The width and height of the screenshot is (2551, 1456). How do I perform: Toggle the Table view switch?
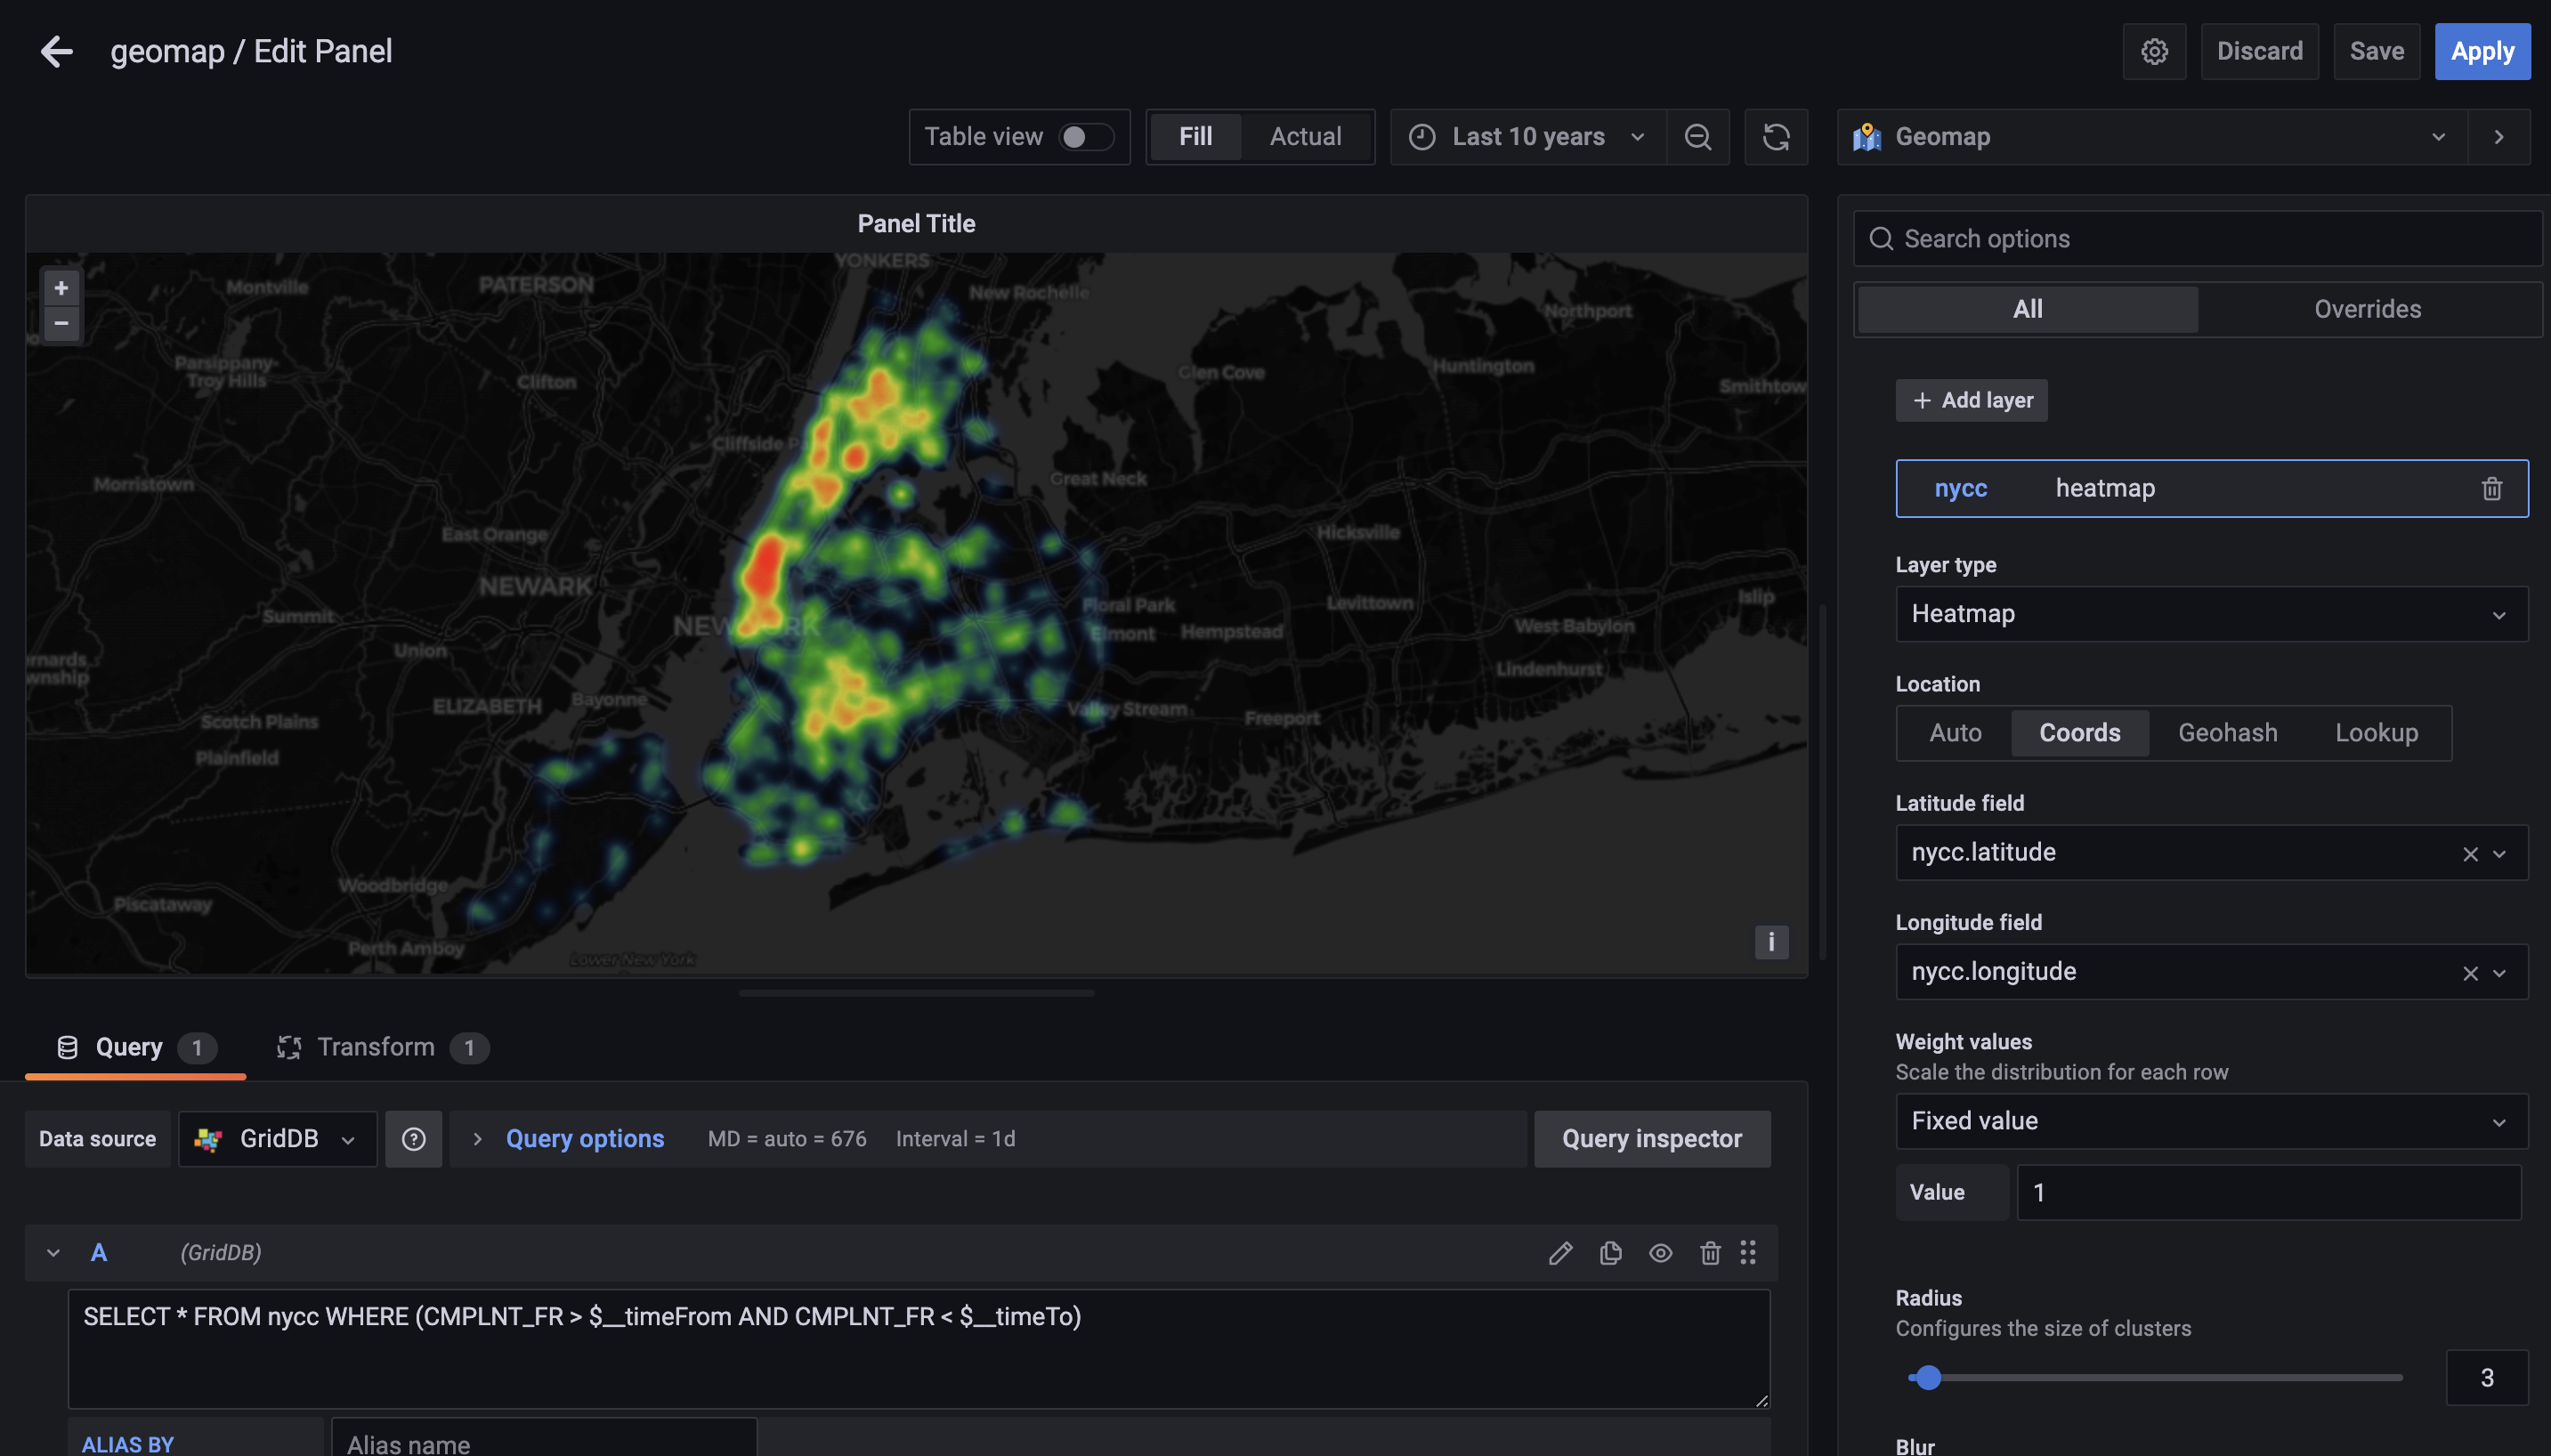click(1085, 136)
